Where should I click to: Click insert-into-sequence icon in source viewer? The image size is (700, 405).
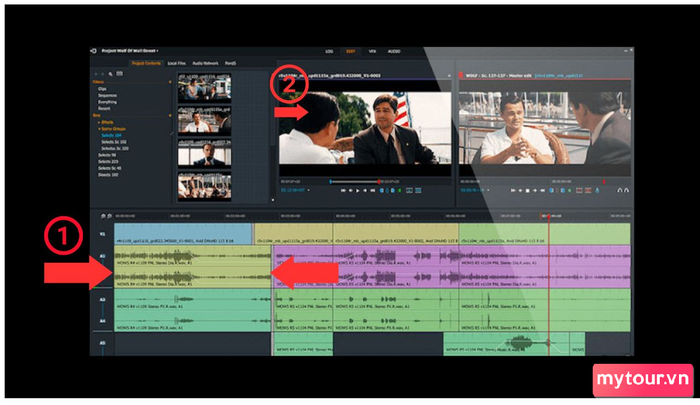click(409, 191)
